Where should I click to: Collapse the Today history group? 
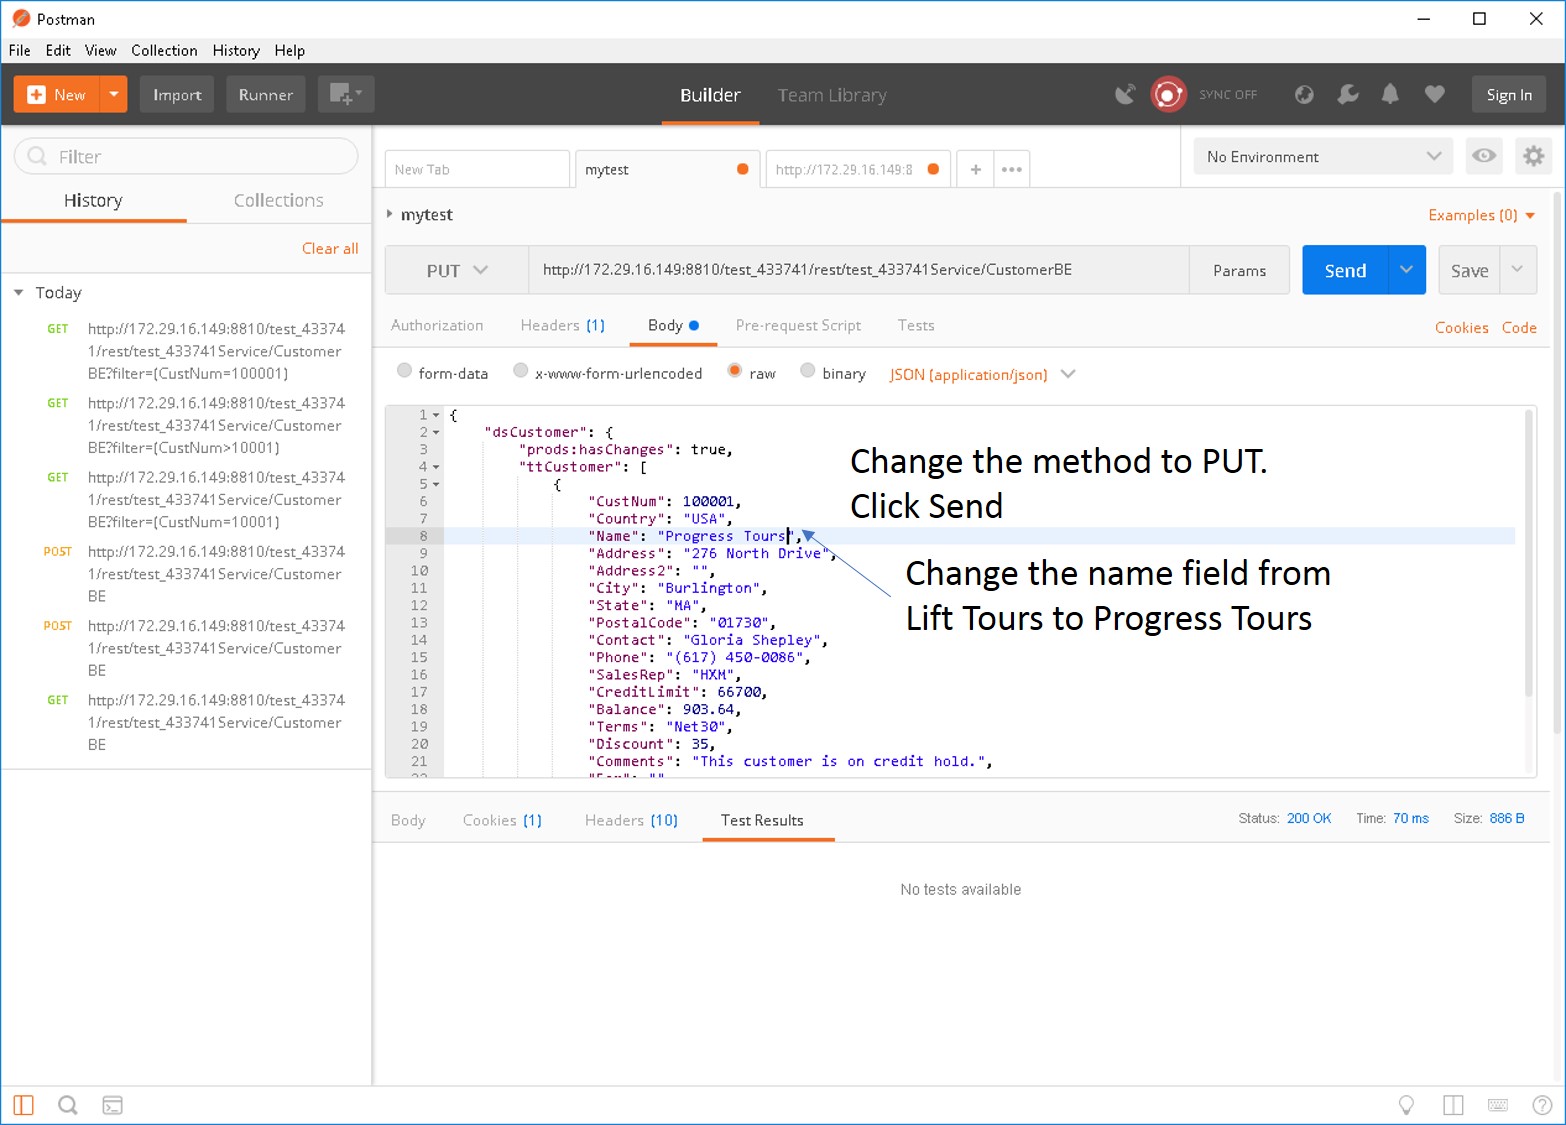19,293
